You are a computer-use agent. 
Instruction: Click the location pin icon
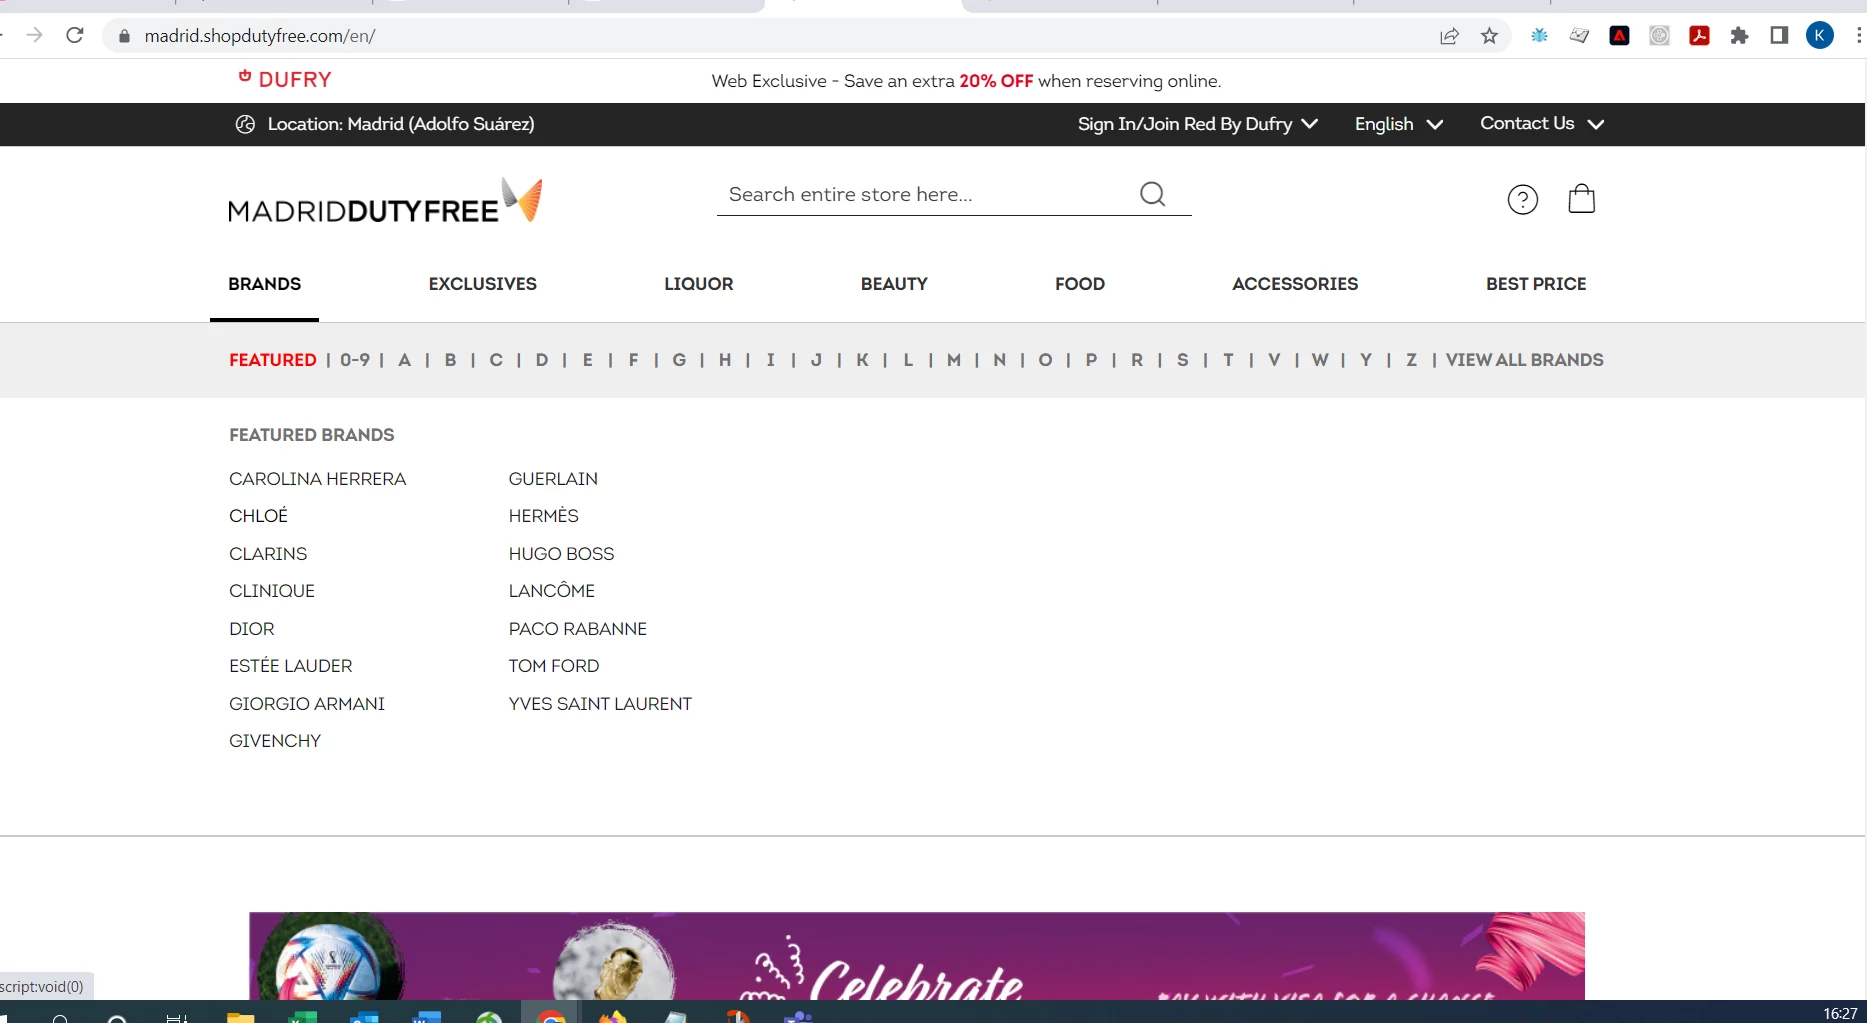pyautogui.click(x=245, y=124)
